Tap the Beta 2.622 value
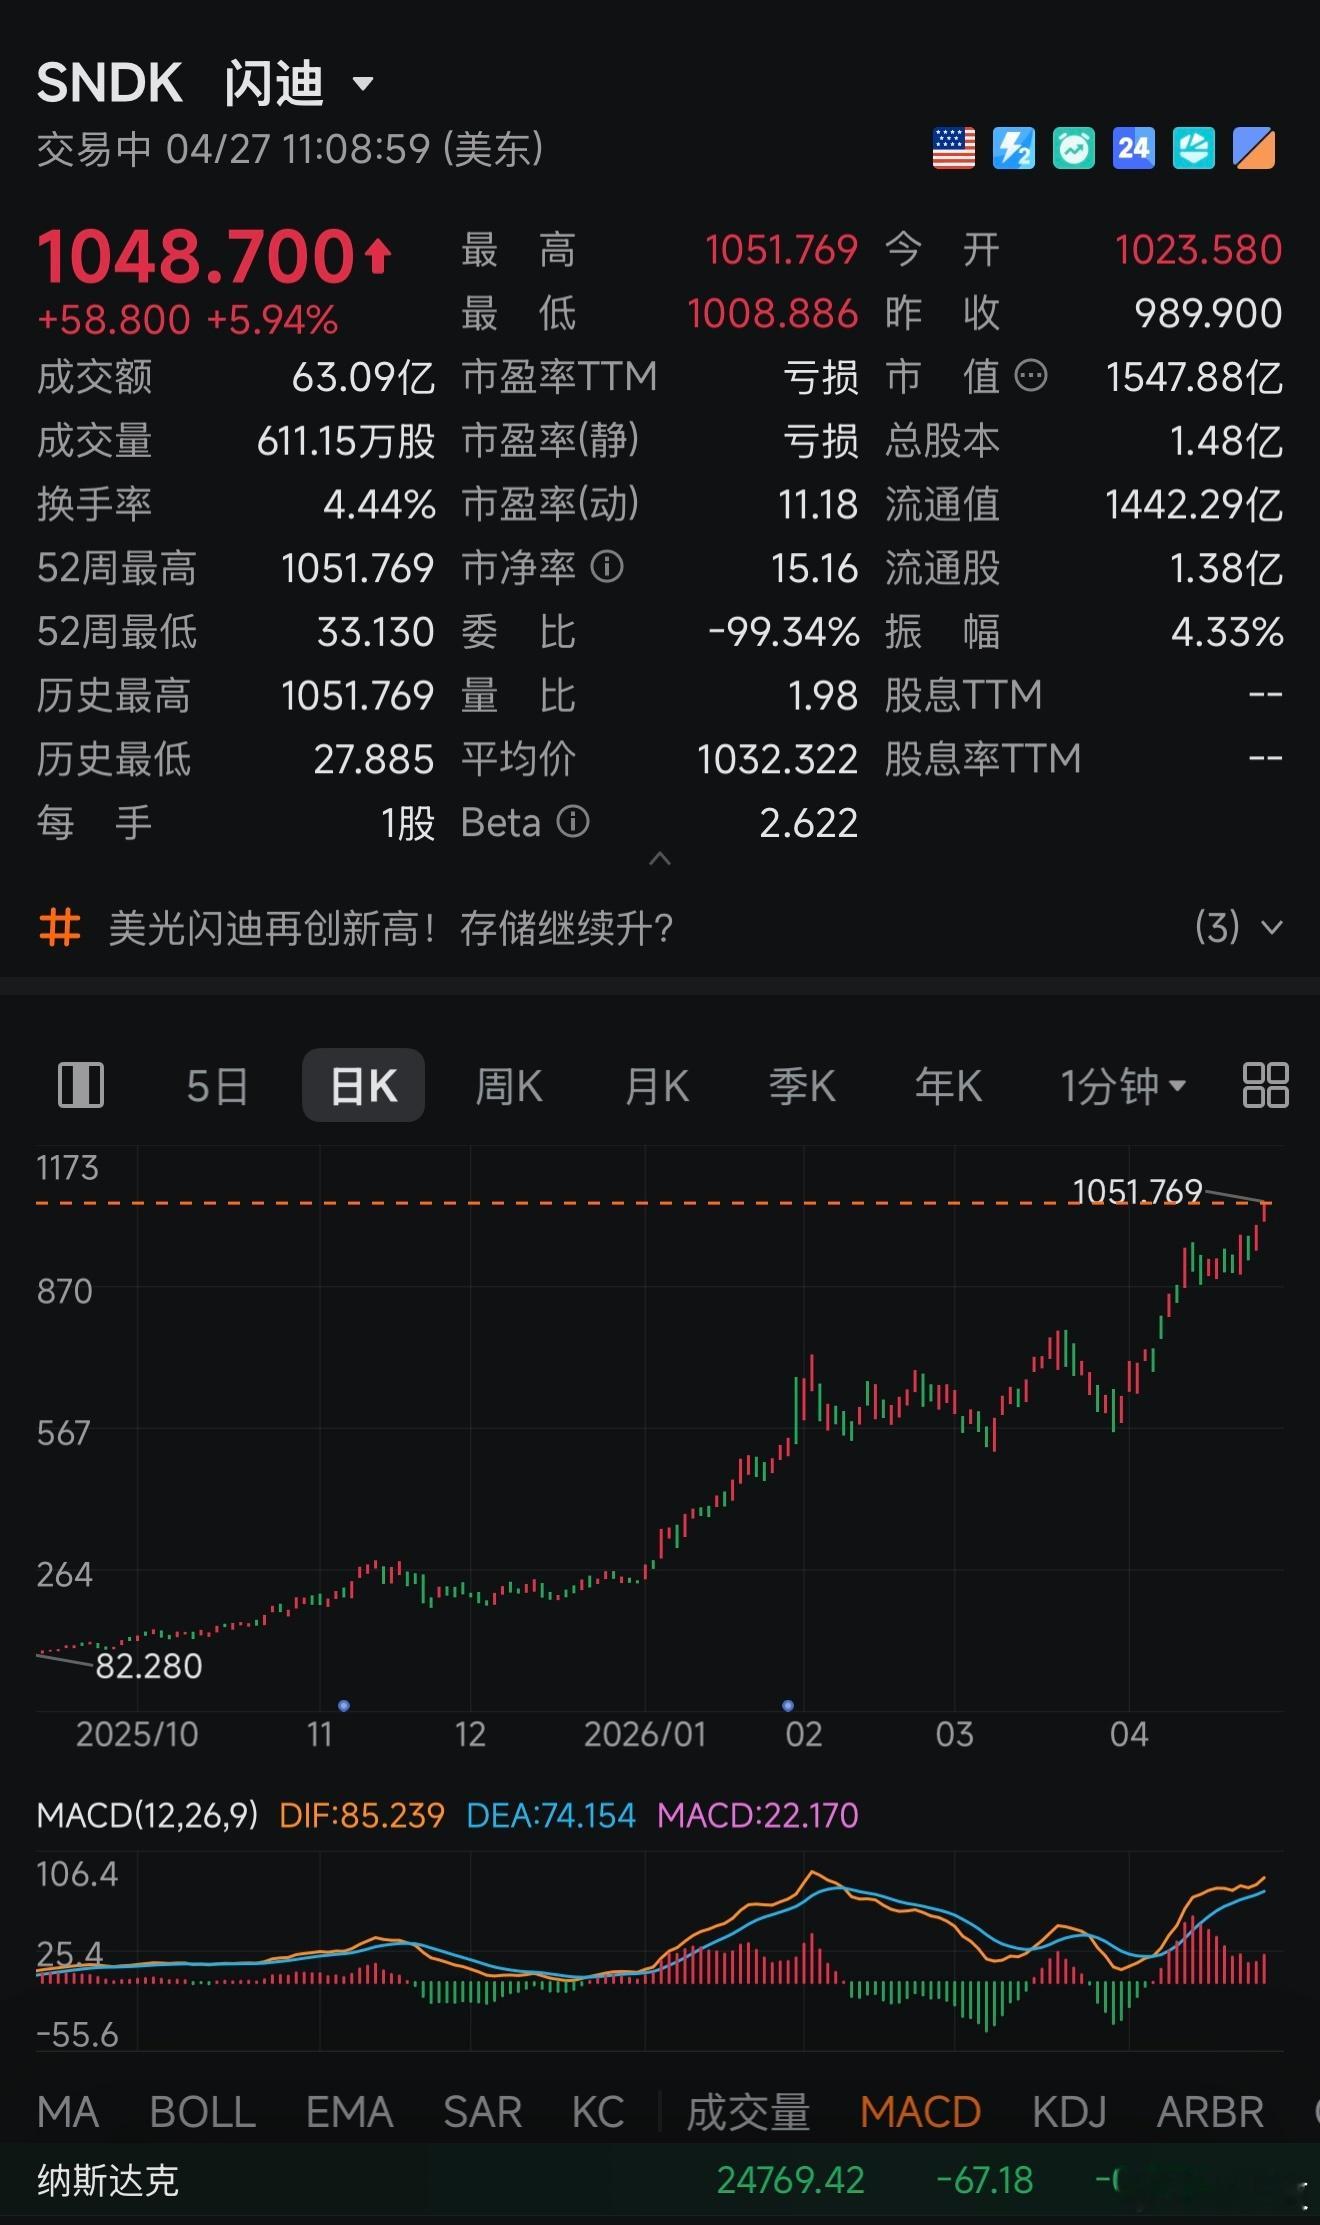Screen dimensions: 1320x2225 point(808,823)
